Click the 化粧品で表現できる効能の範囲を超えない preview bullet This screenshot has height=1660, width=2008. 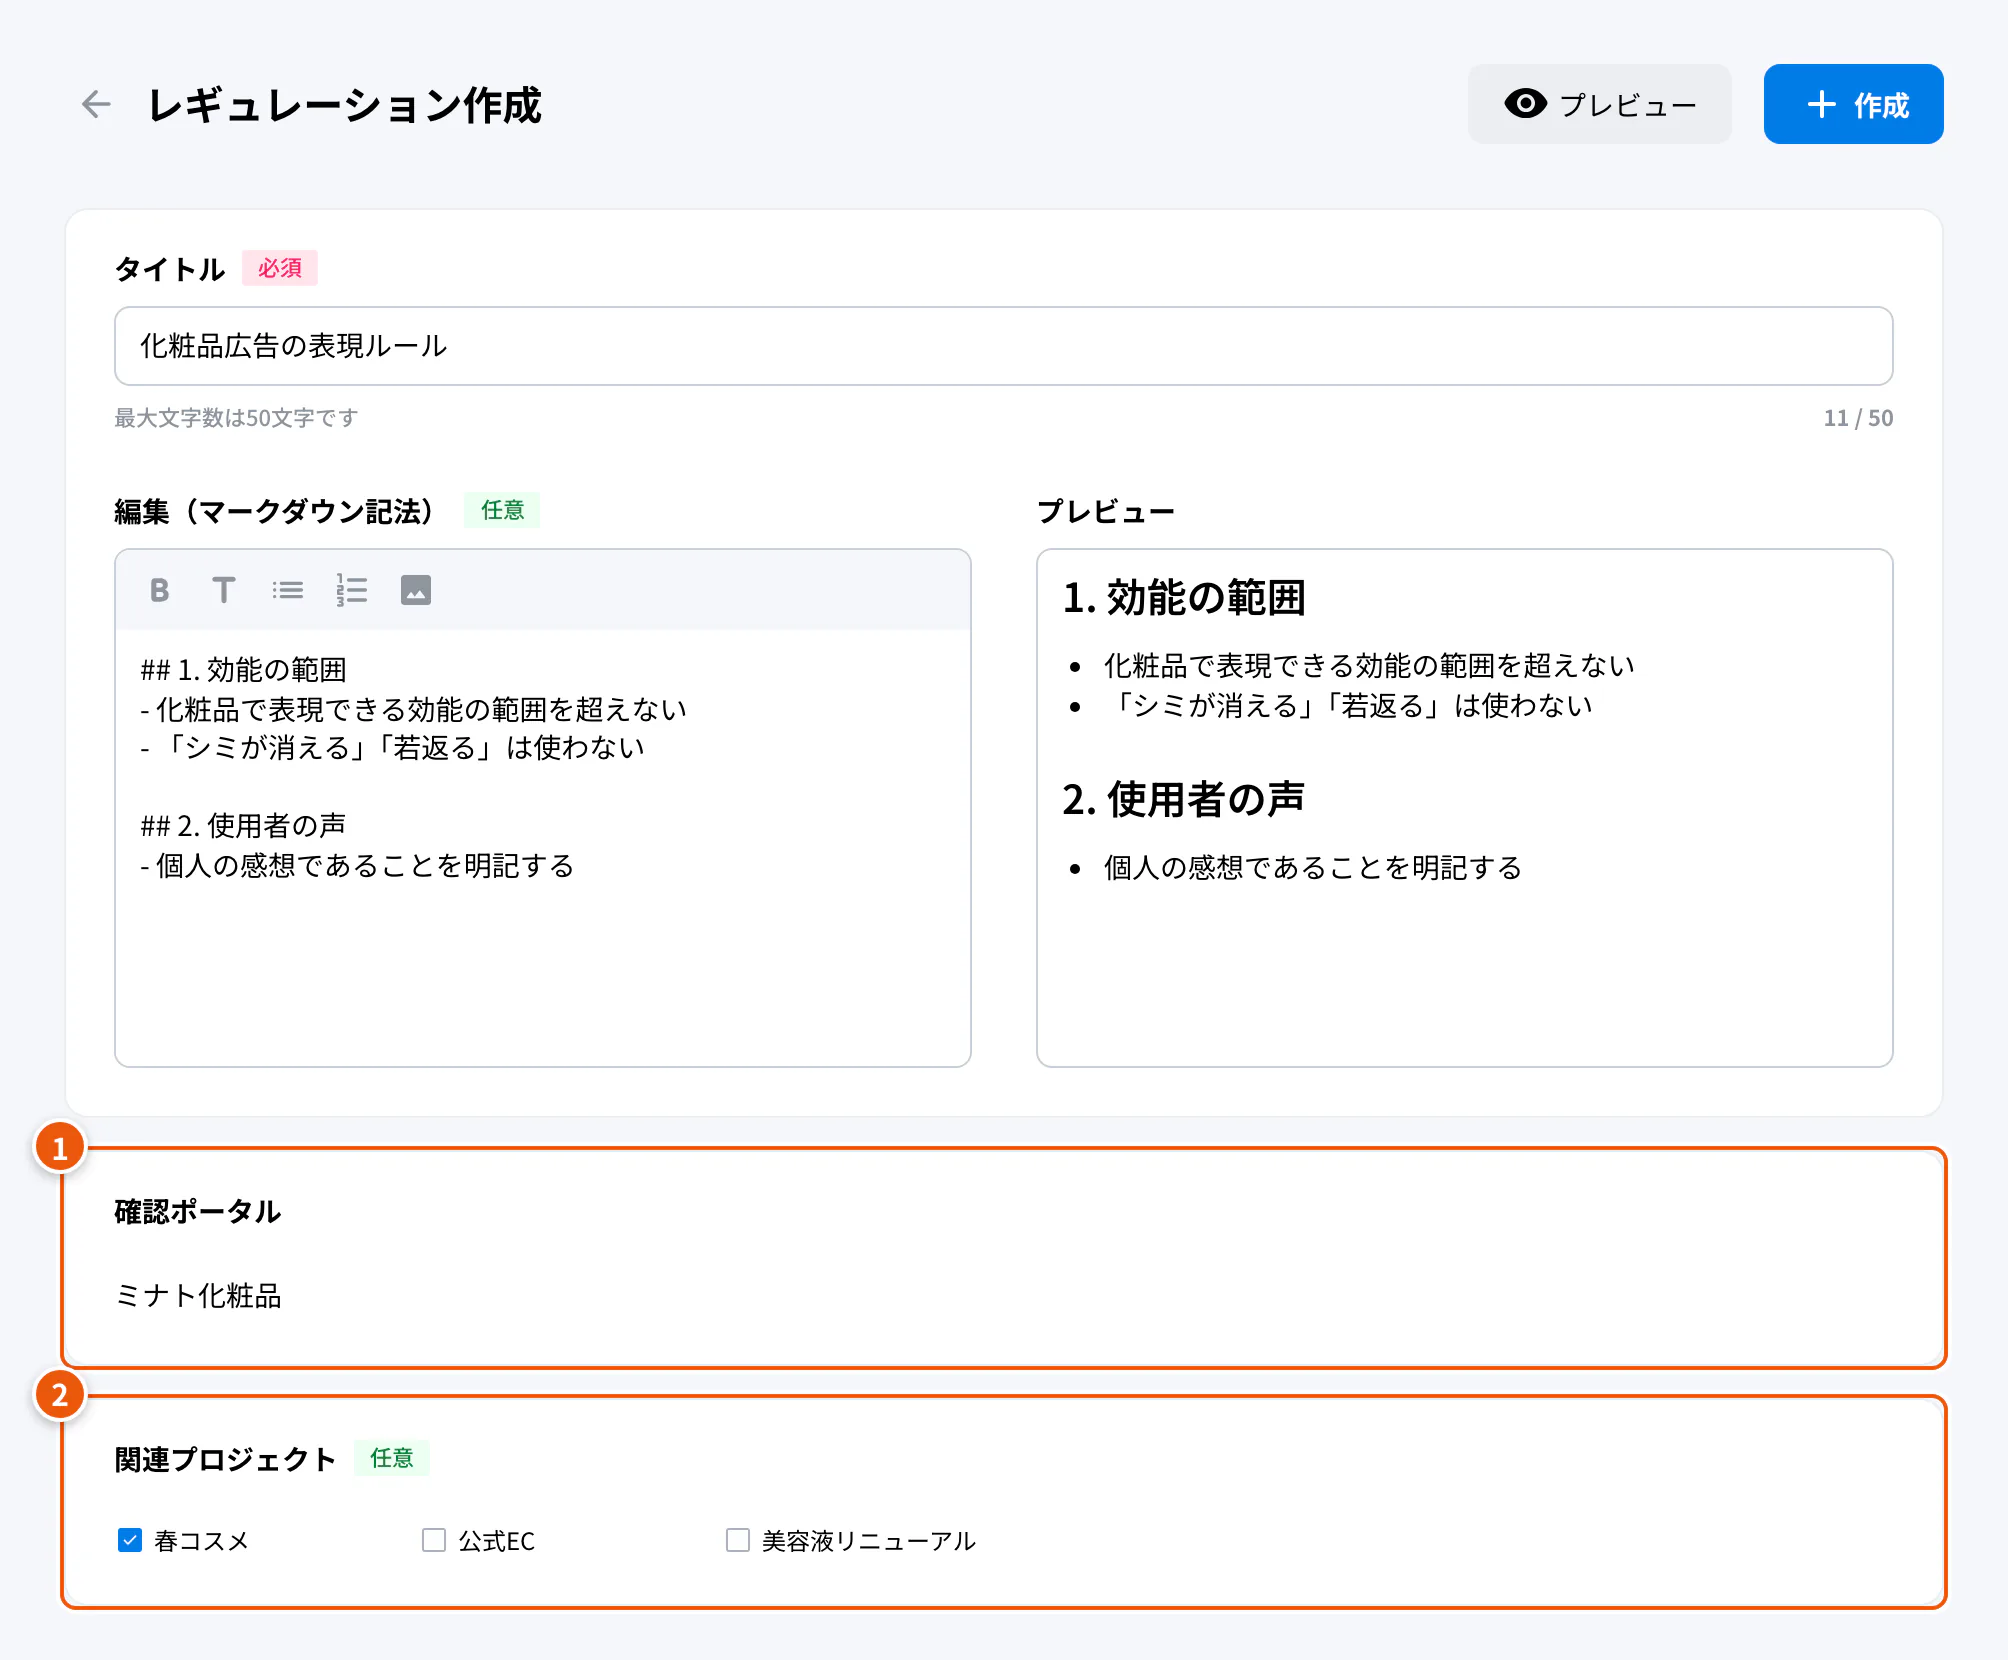(x=1369, y=665)
